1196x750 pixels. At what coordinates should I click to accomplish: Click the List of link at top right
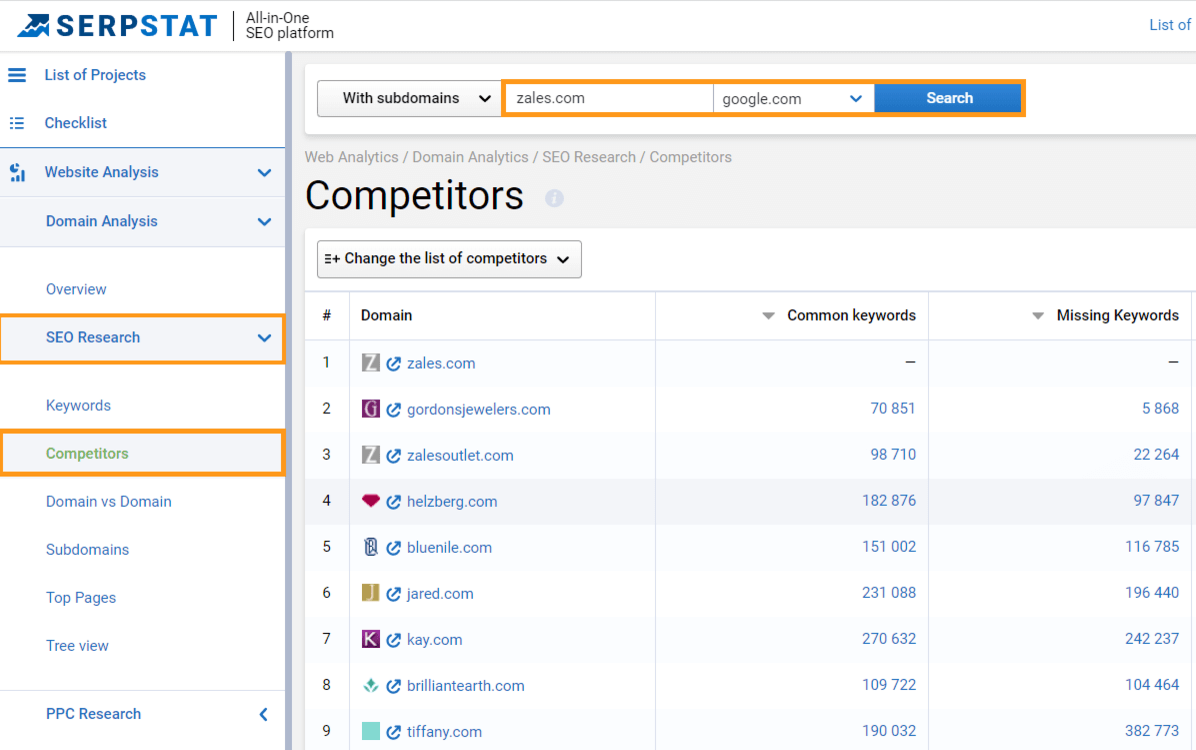(1171, 25)
